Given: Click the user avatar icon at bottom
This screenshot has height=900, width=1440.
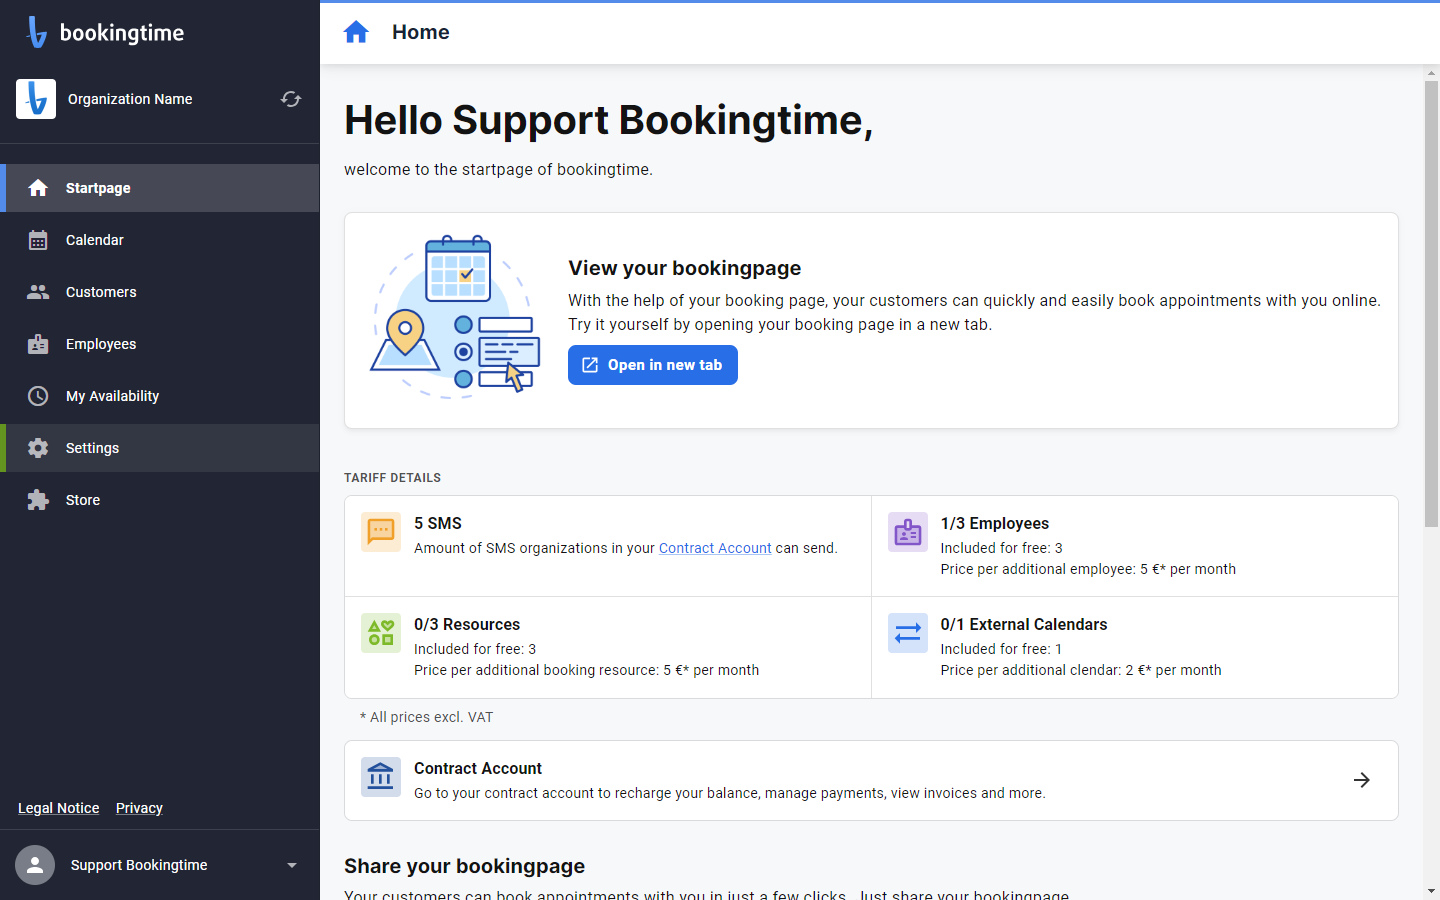Looking at the screenshot, I should coord(35,865).
